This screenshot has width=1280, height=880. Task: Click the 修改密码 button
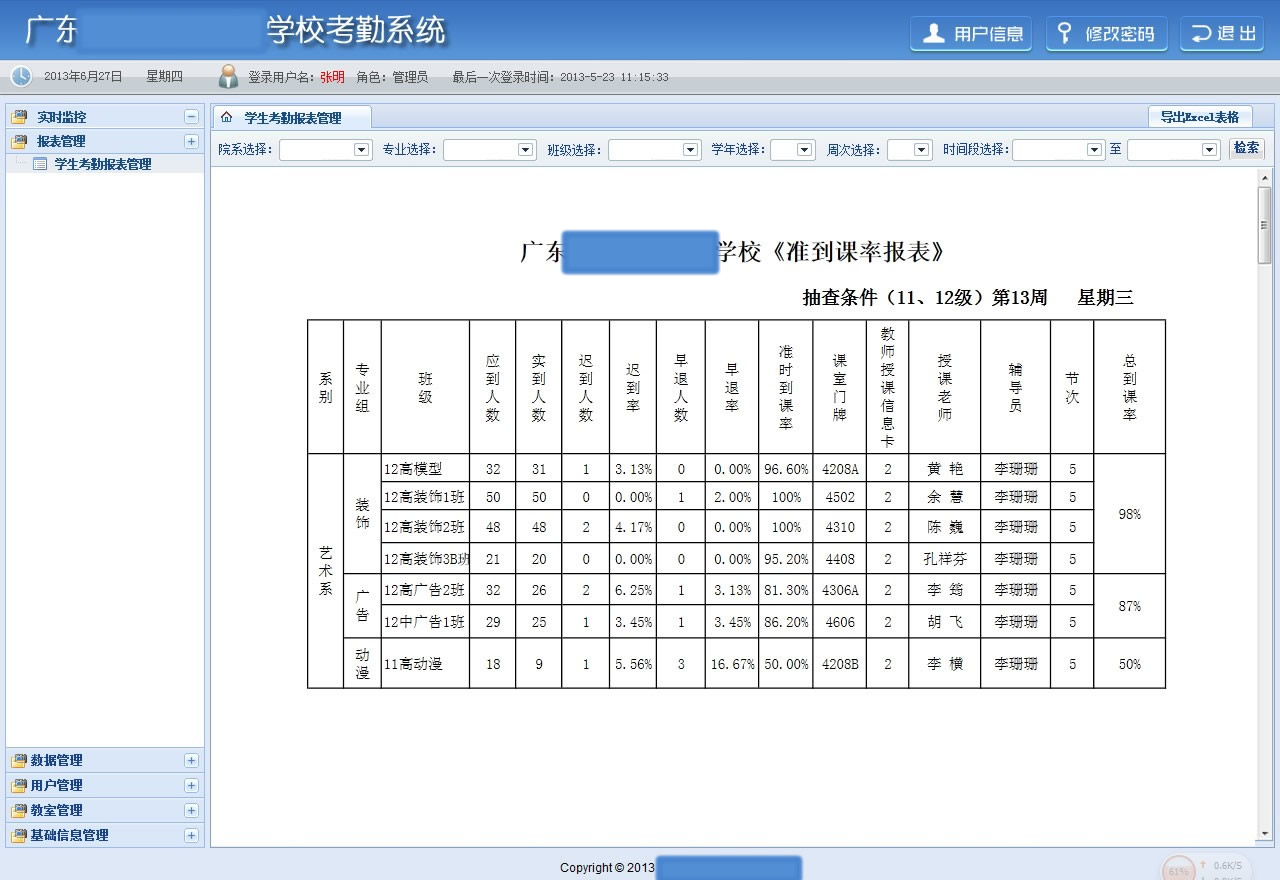[x=1107, y=33]
